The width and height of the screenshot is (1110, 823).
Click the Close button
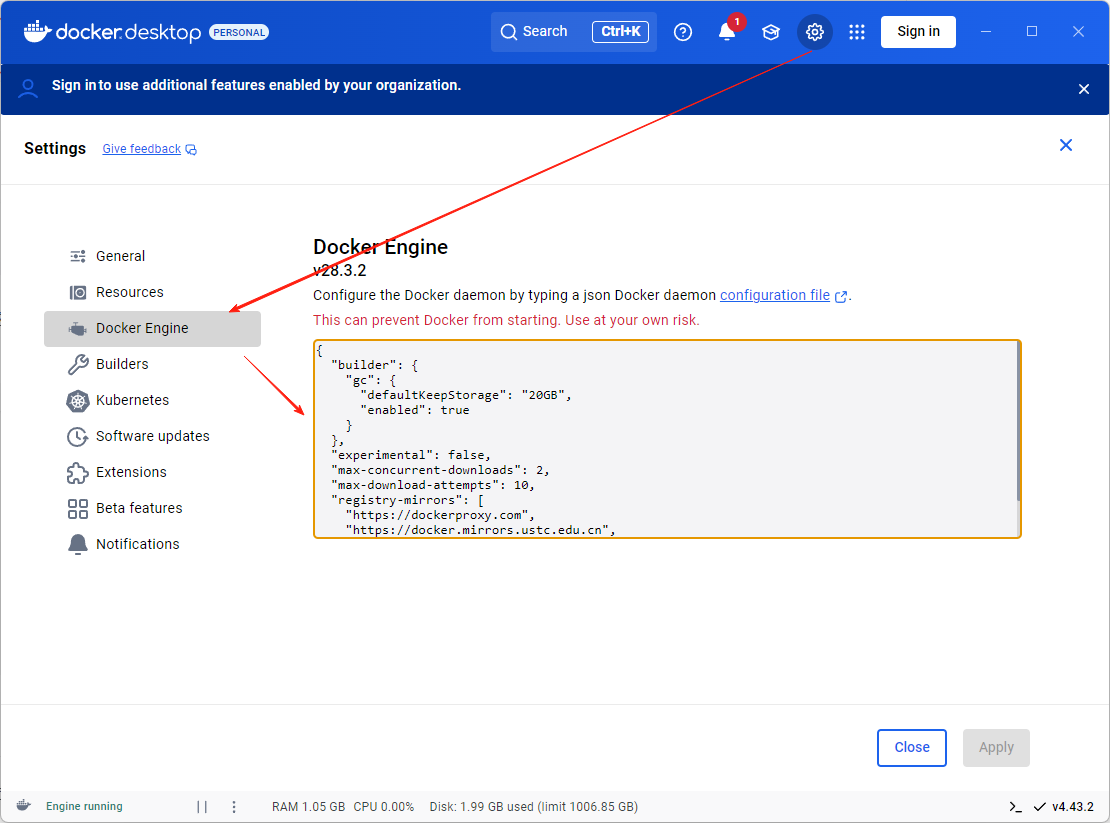coord(911,747)
